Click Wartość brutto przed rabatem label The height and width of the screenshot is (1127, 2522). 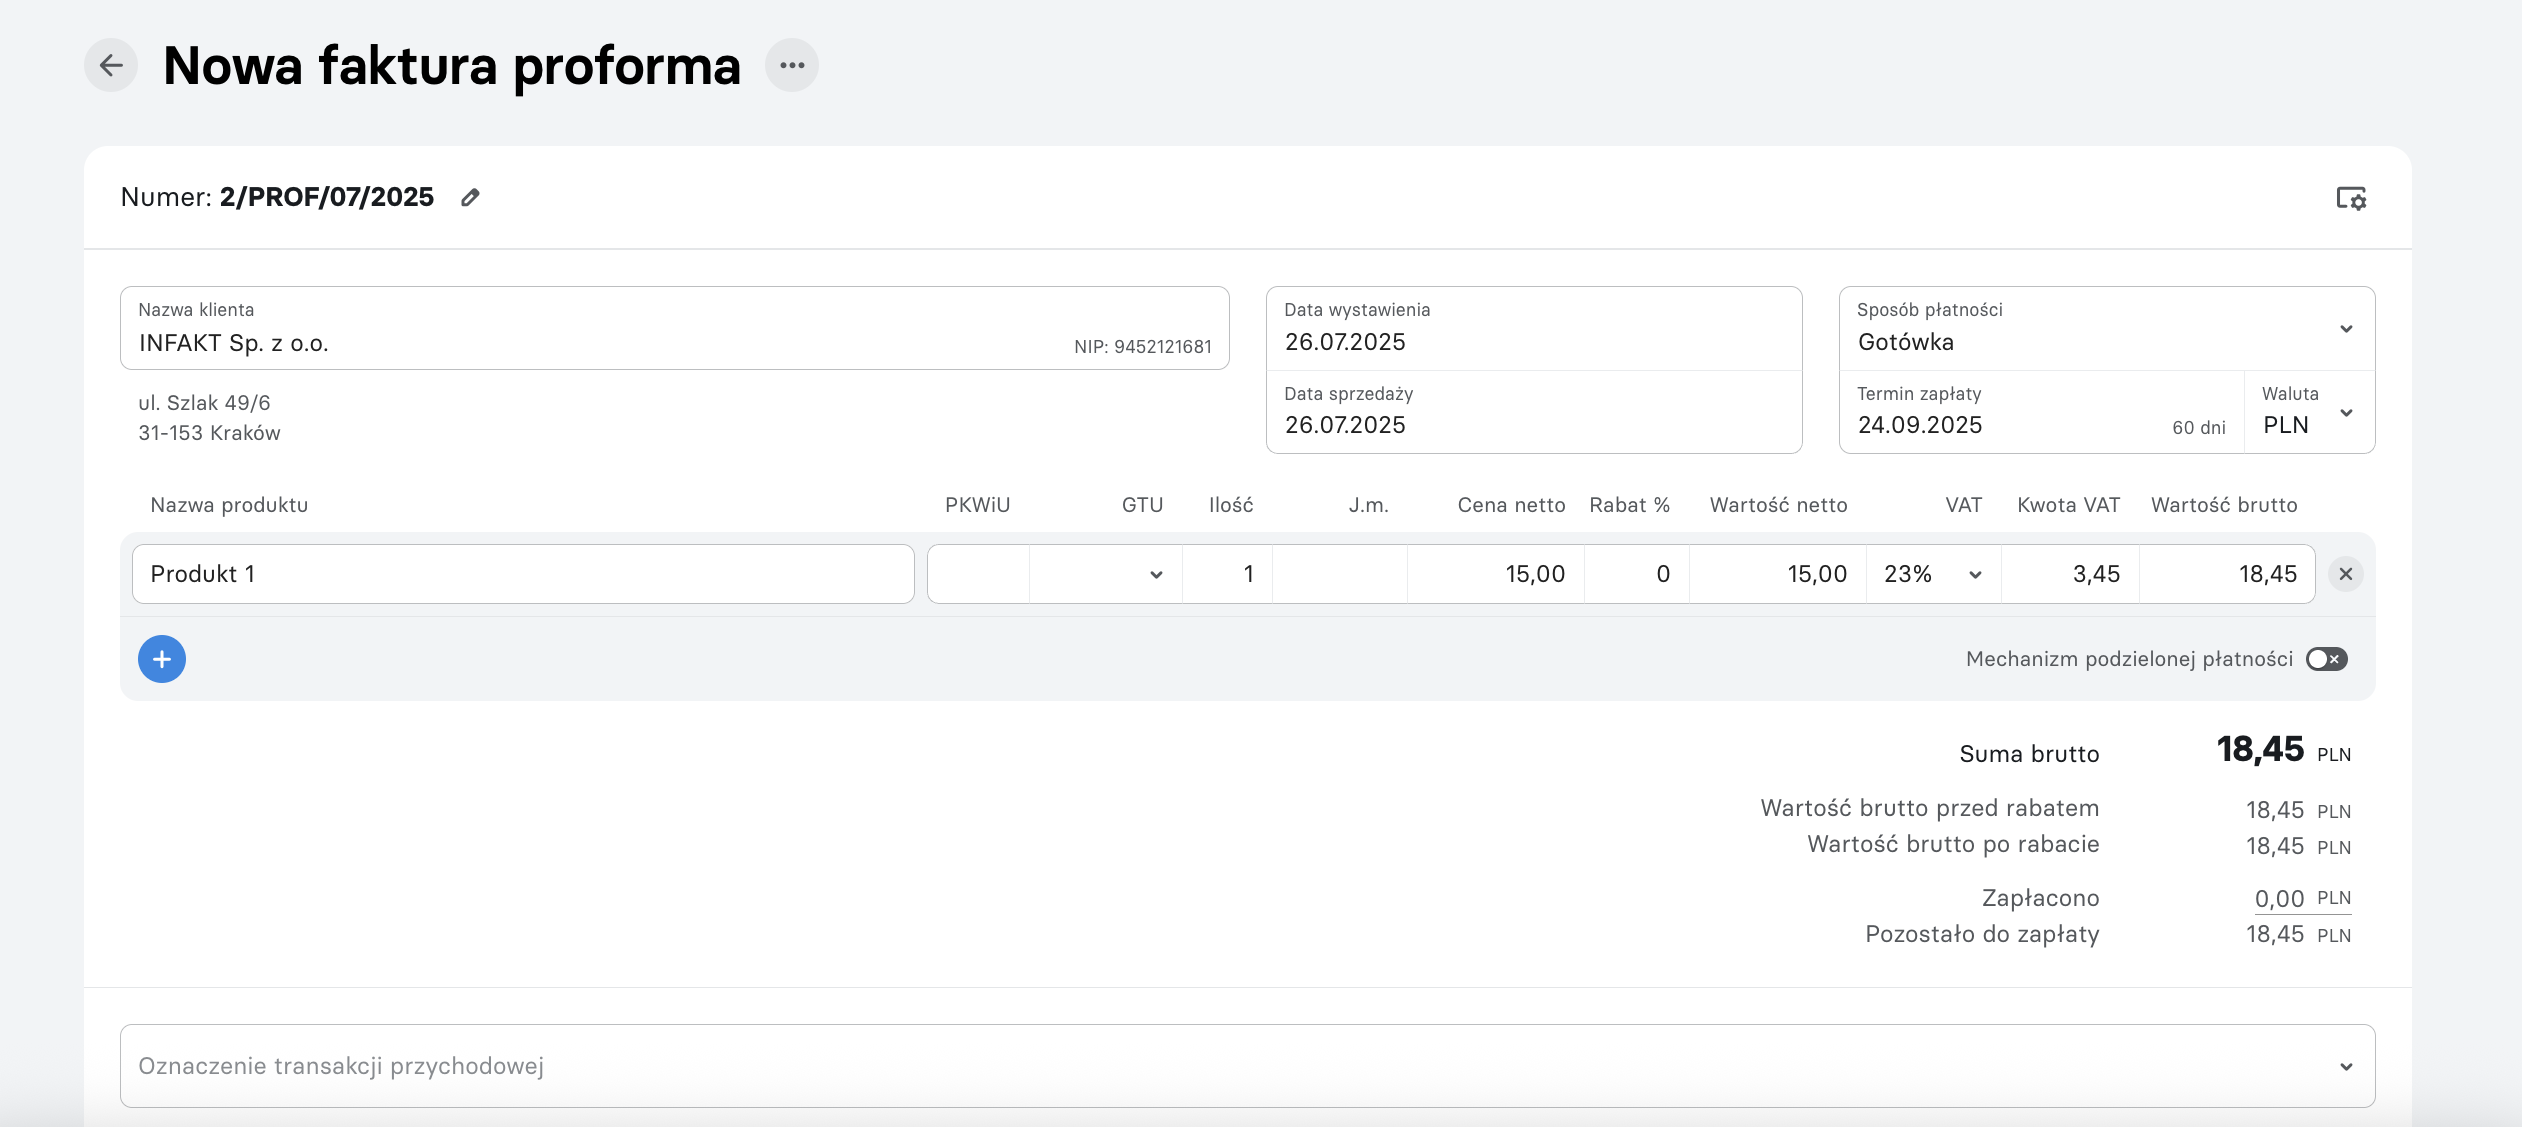coord(1930,808)
